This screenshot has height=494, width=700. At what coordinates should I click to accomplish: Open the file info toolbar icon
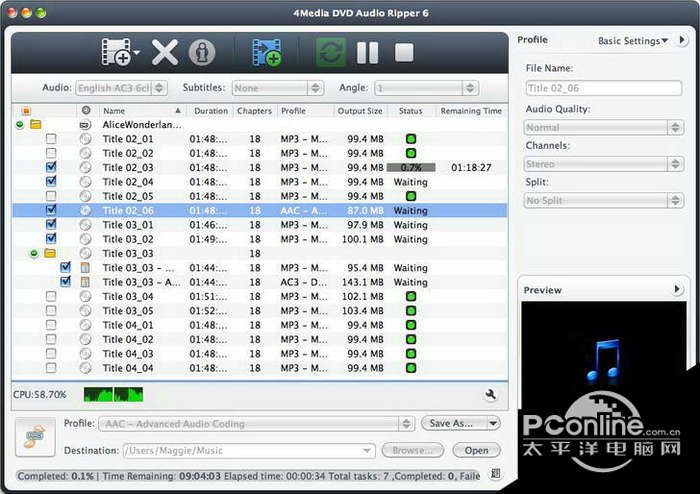[202, 53]
